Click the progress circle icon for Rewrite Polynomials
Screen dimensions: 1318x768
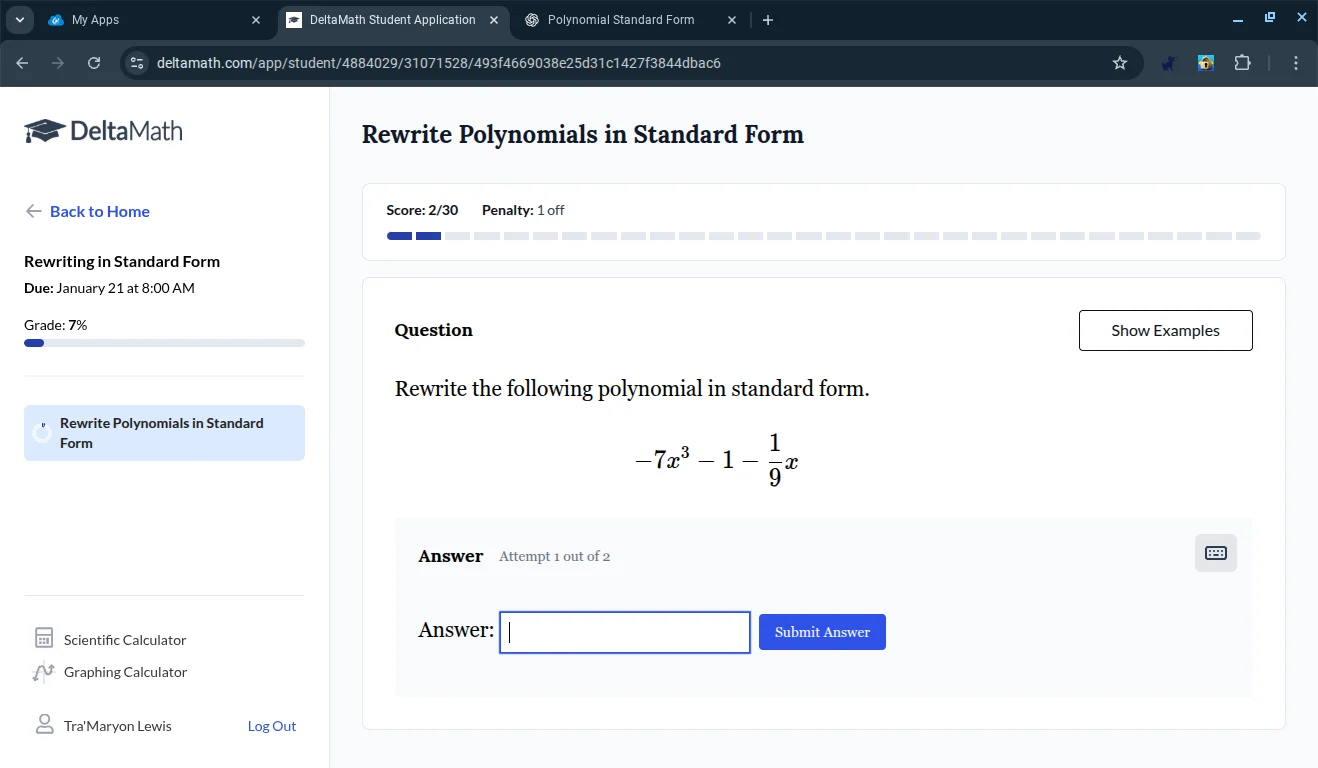(x=42, y=432)
